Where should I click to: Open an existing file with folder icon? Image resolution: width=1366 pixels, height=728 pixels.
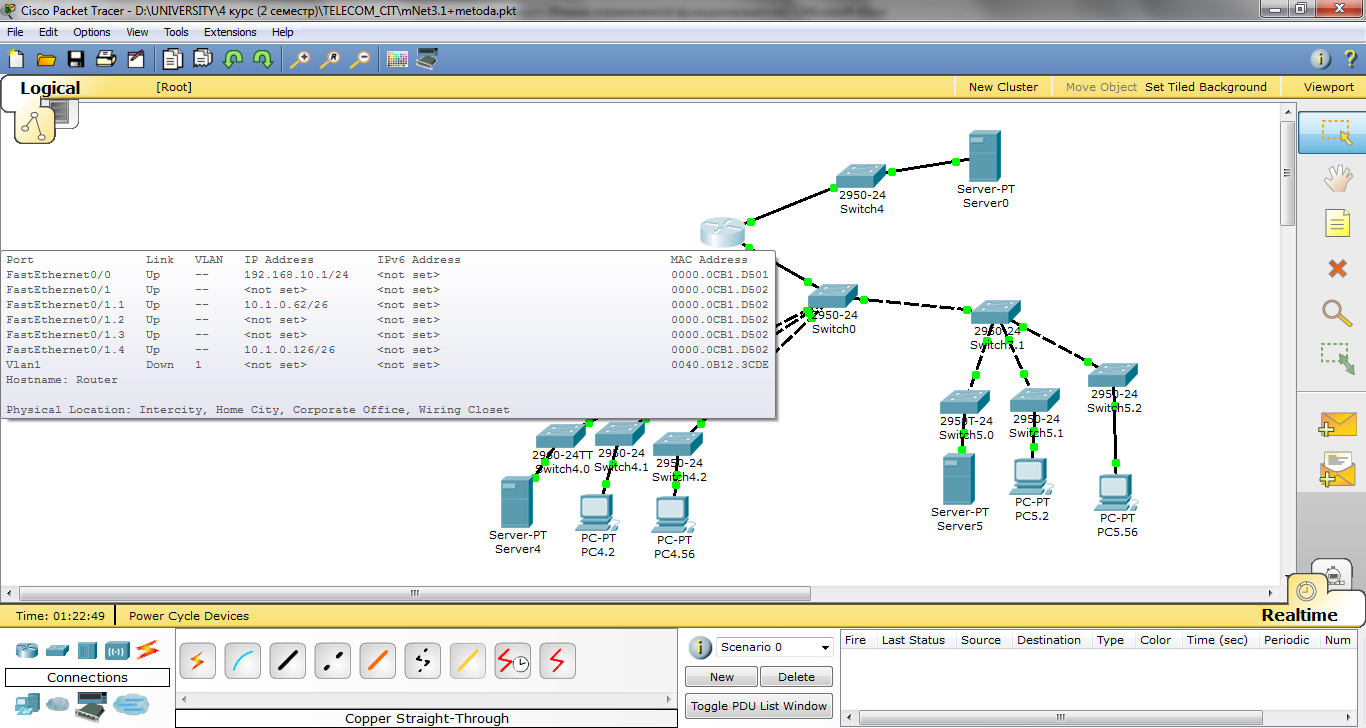(46, 59)
